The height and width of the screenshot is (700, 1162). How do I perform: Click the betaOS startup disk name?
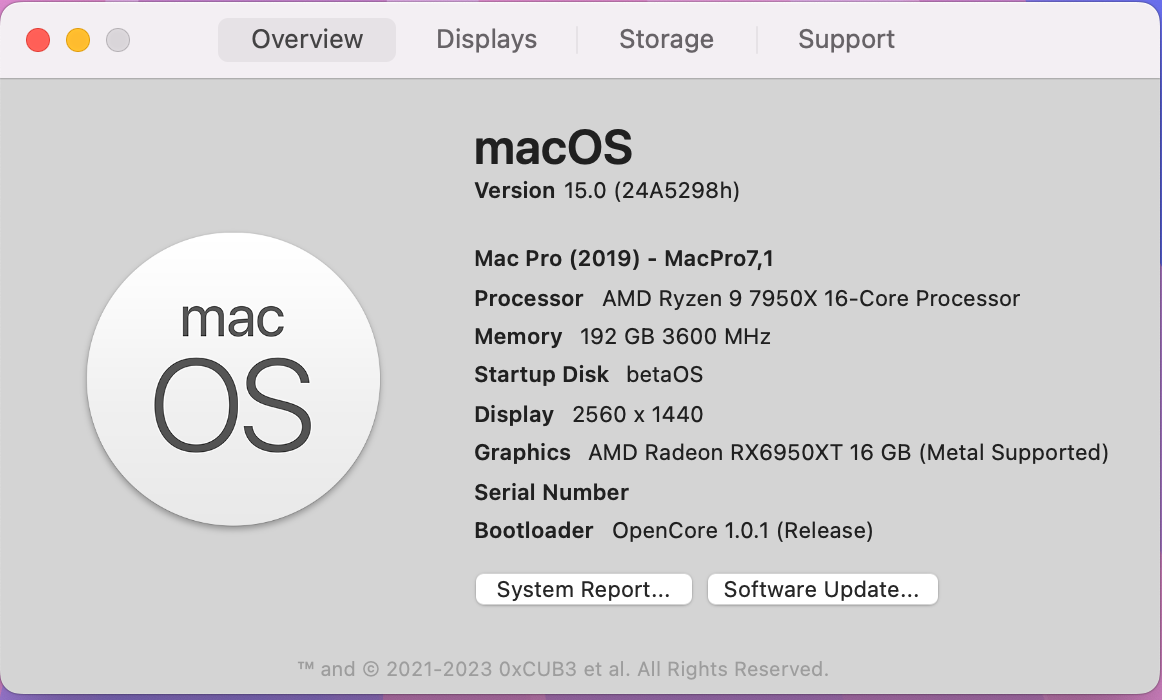[x=664, y=375]
